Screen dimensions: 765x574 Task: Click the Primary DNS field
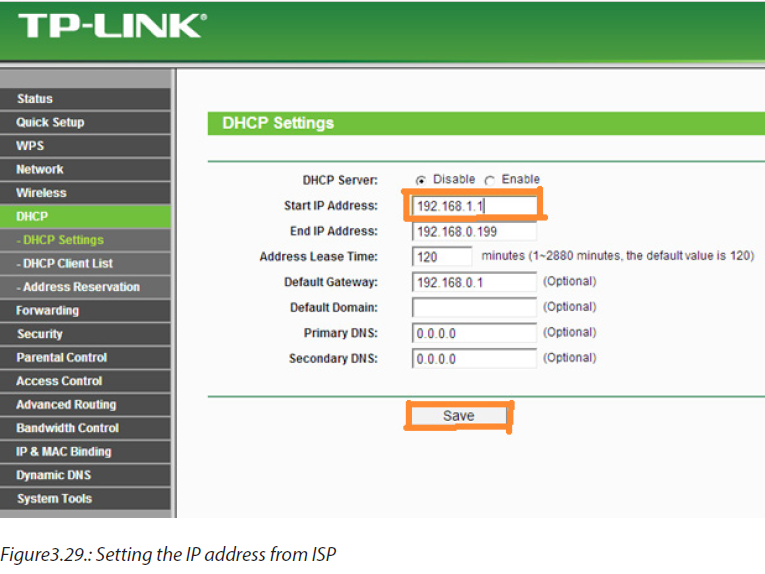pyautogui.click(x=474, y=333)
